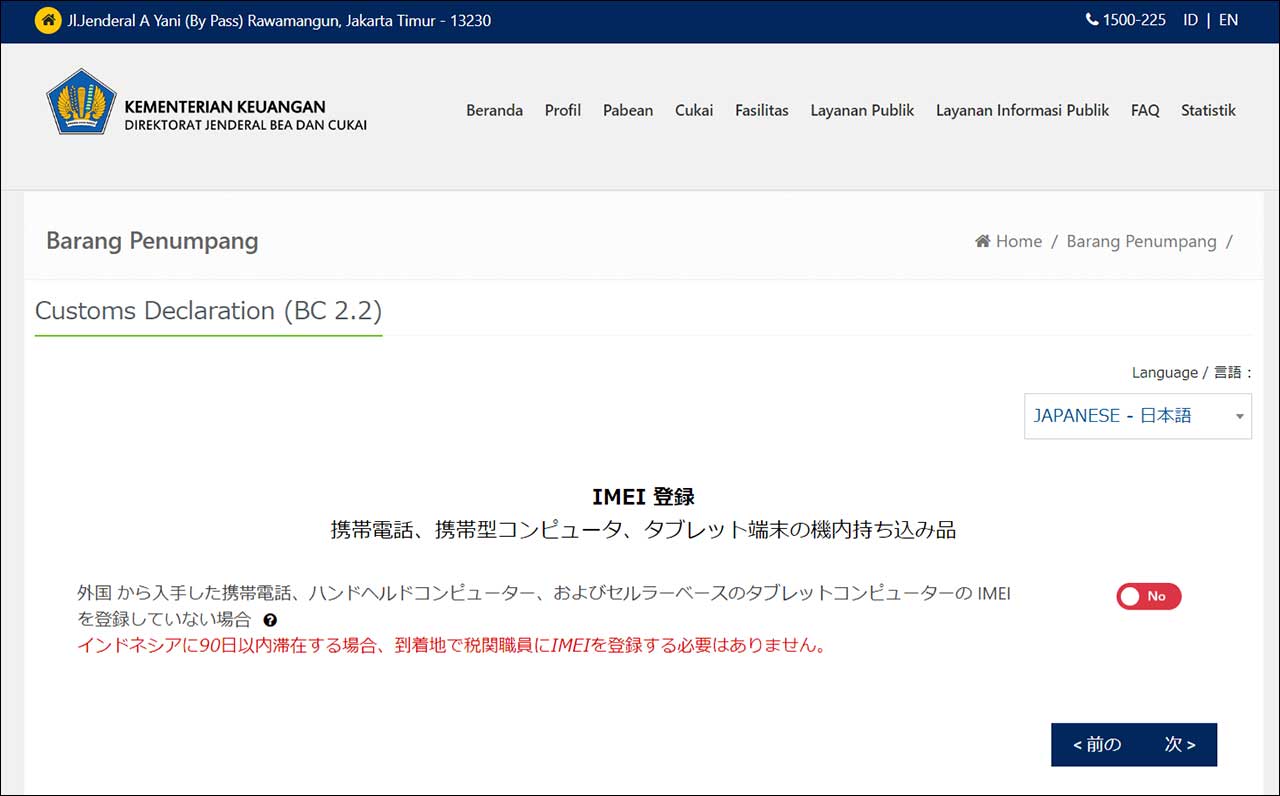Click the 1500-225 phone number
1280x796 pixels.
coord(1134,20)
